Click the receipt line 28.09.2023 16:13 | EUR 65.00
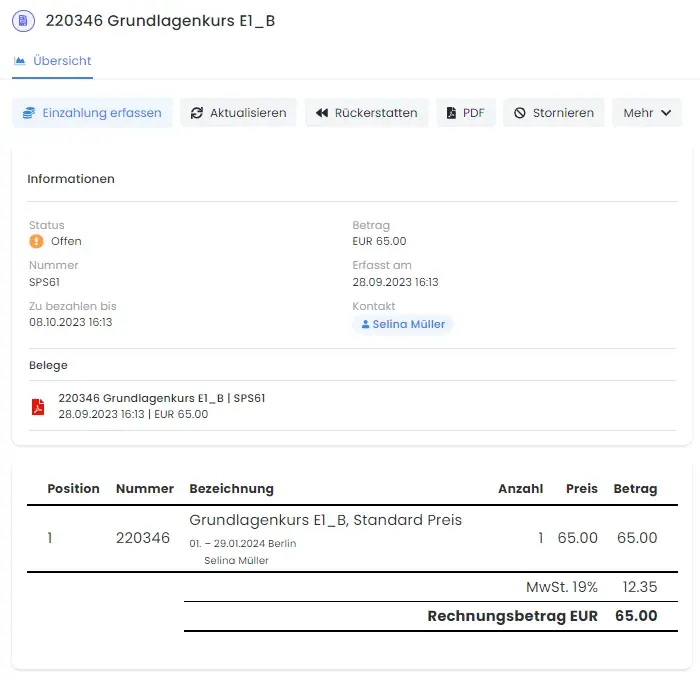Viewport: 700px width, 680px height. (x=133, y=414)
